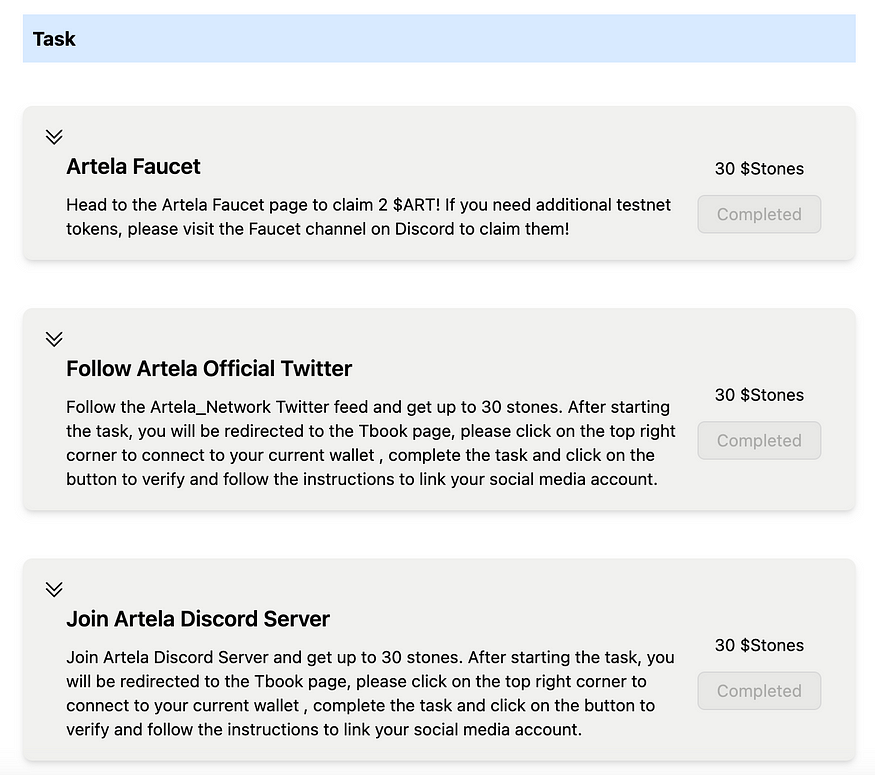Click the 30 $Stones reward for Twitter task
Image resolution: width=875 pixels, height=775 pixels.
(x=759, y=395)
